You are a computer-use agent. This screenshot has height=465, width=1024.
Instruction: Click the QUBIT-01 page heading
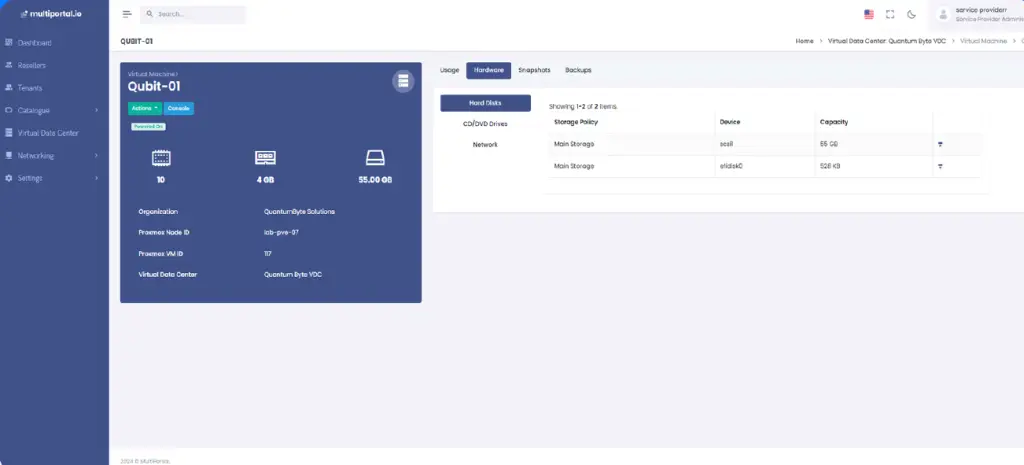point(136,41)
